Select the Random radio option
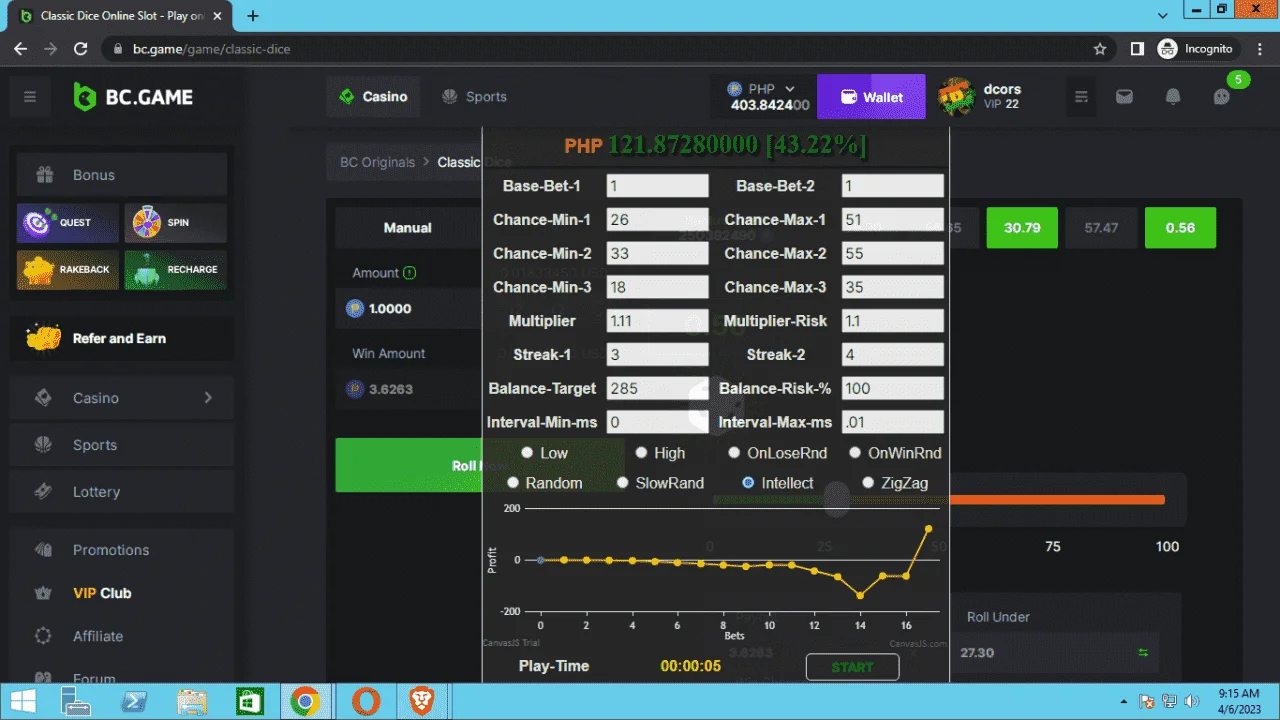 click(514, 483)
